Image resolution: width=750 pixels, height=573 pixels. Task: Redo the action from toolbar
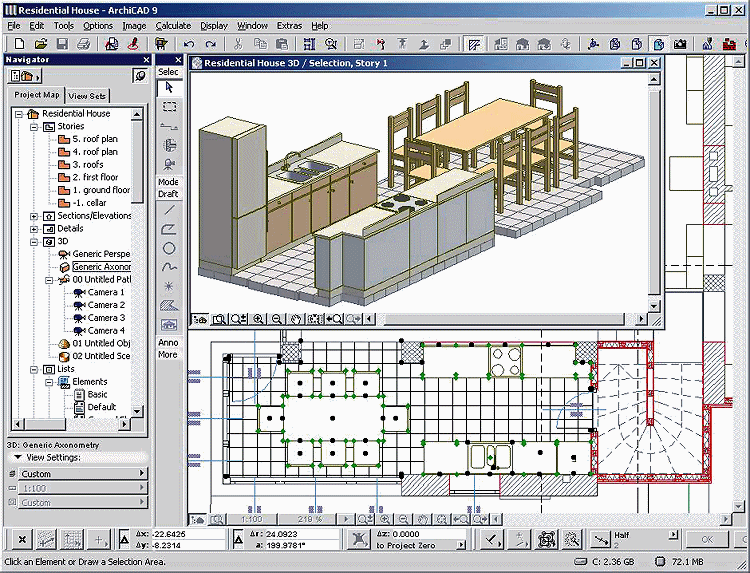pos(210,44)
